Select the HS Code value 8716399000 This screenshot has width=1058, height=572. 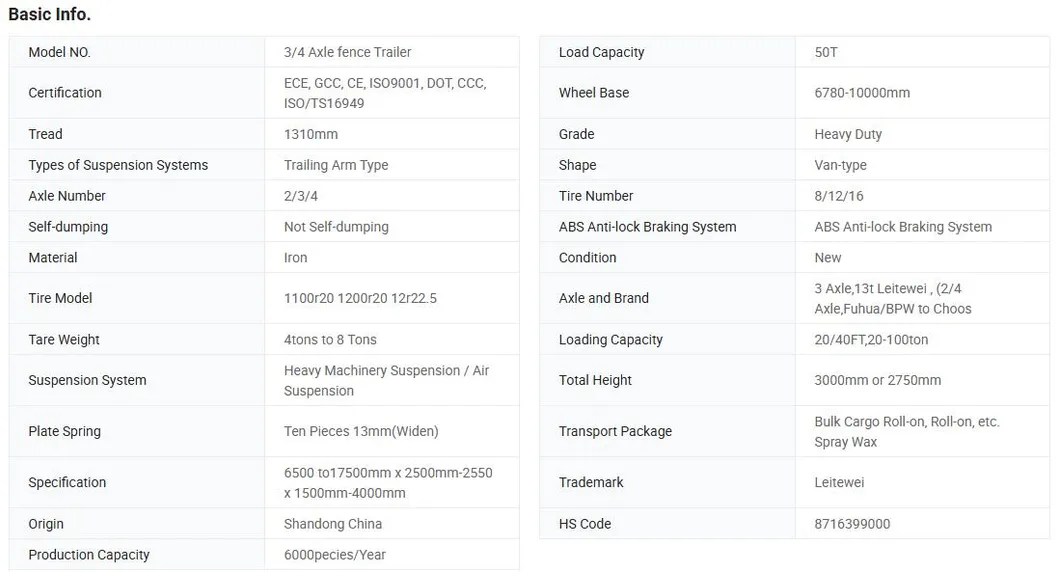[852, 524]
